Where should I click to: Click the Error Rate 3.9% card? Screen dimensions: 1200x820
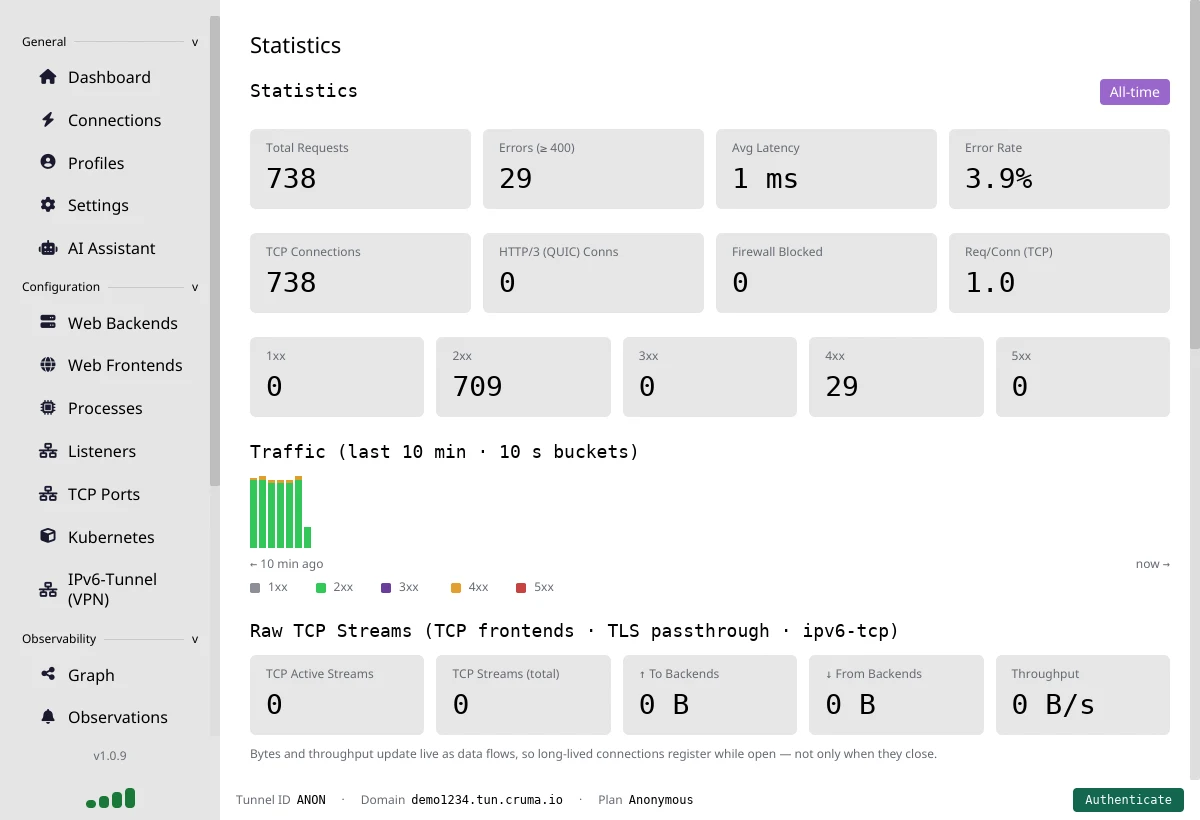[x=1059, y=169]
